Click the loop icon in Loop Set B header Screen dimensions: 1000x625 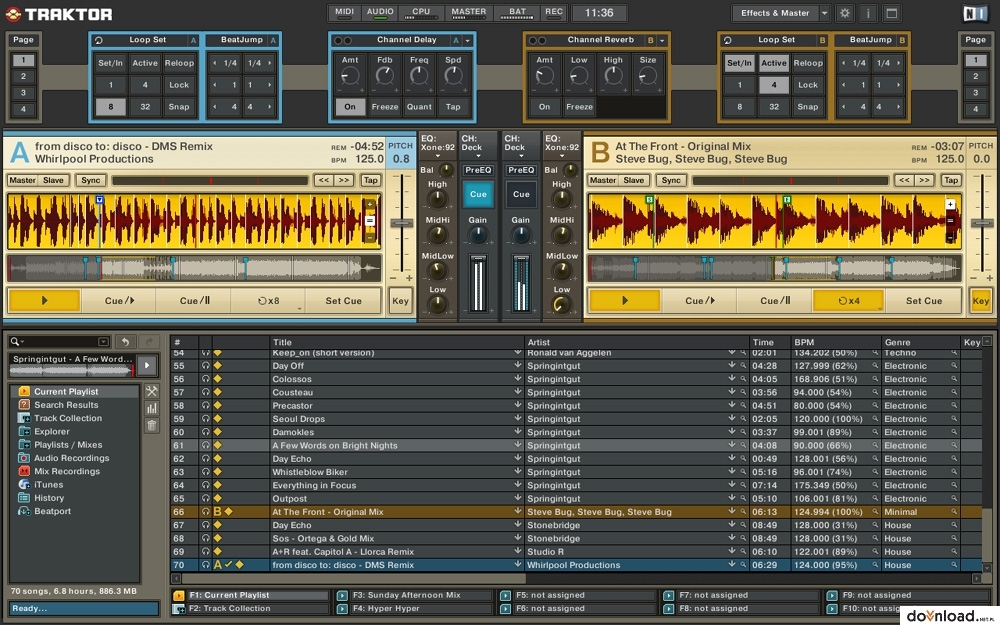point(727,40)
